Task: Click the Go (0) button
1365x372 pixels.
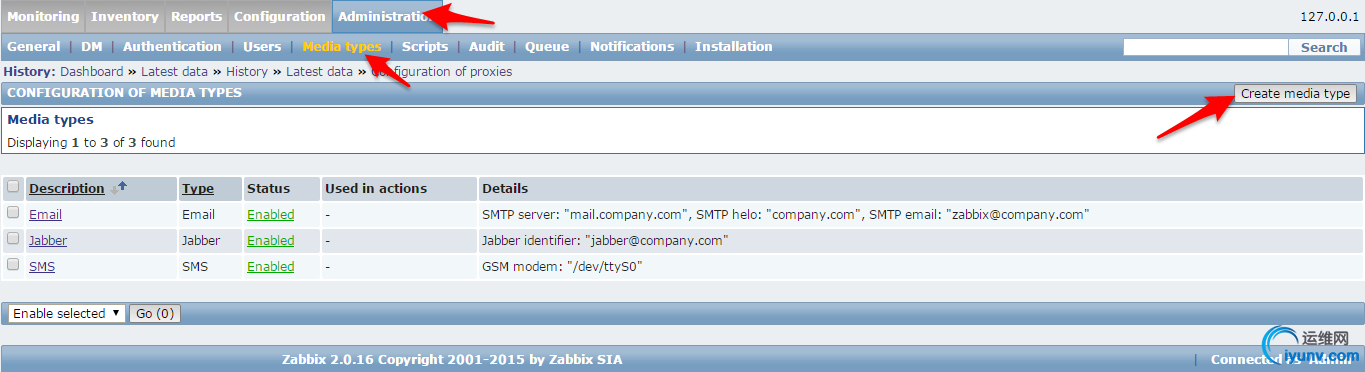Action: point(155,313)
